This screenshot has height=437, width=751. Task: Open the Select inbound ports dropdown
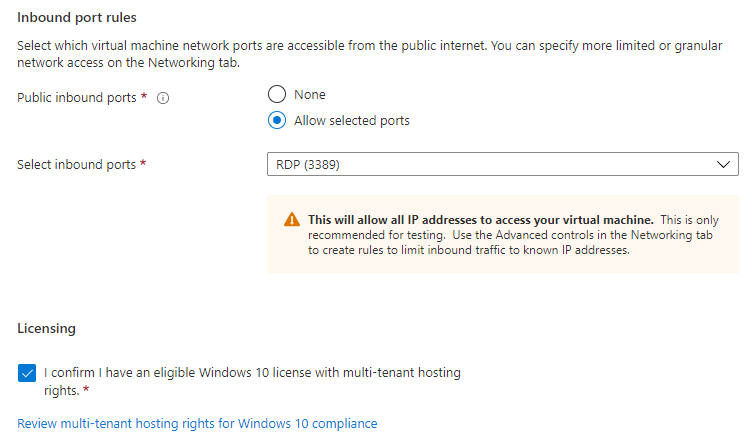502,164
